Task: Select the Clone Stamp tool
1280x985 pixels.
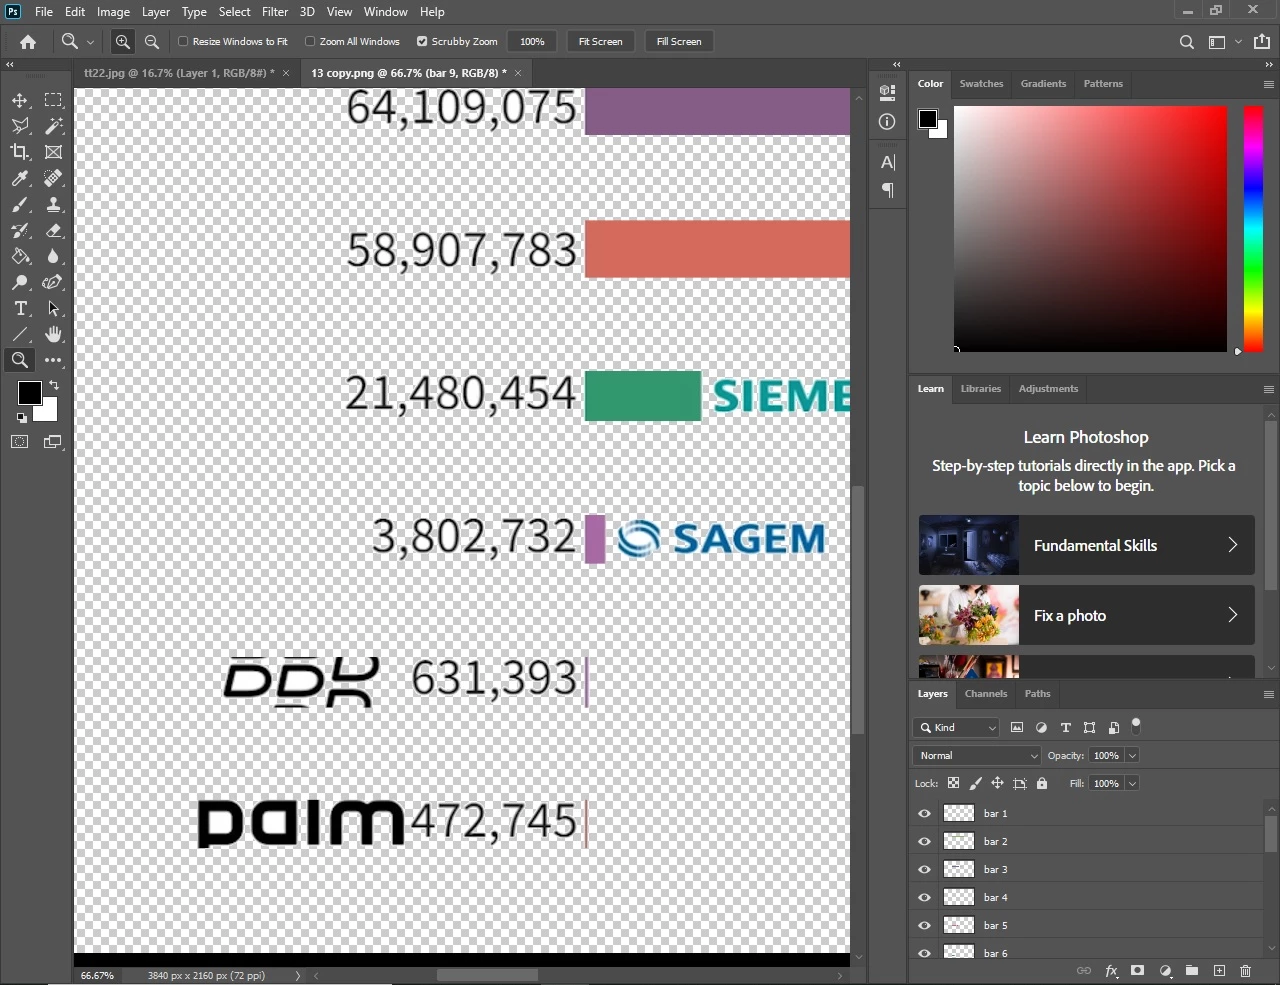Action: [53, 204]
